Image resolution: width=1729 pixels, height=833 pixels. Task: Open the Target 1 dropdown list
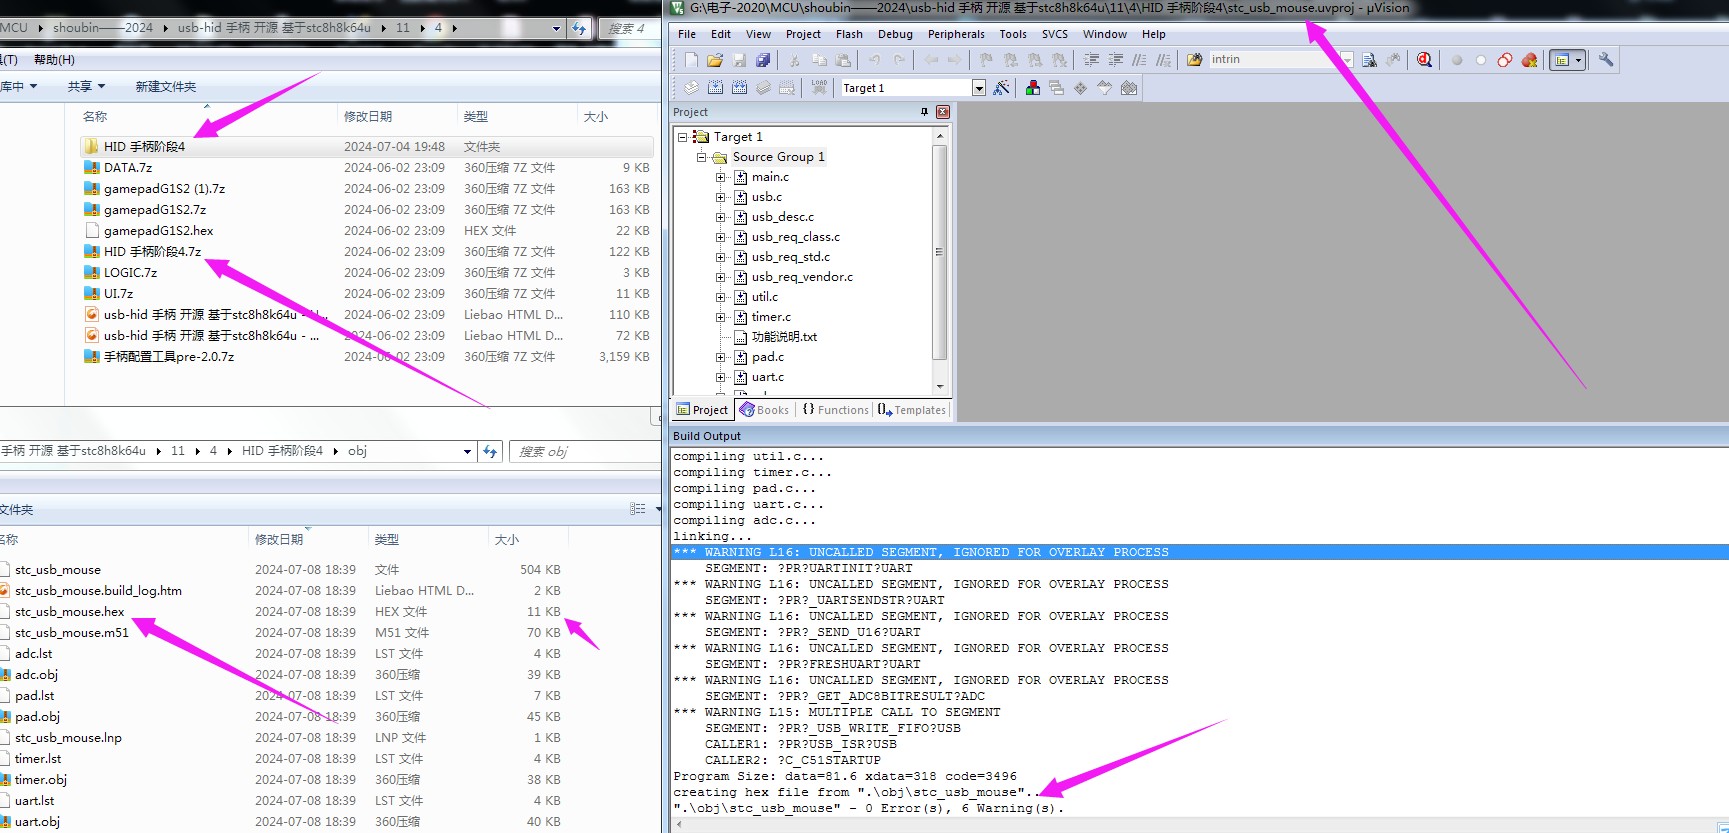coord(979,88)
